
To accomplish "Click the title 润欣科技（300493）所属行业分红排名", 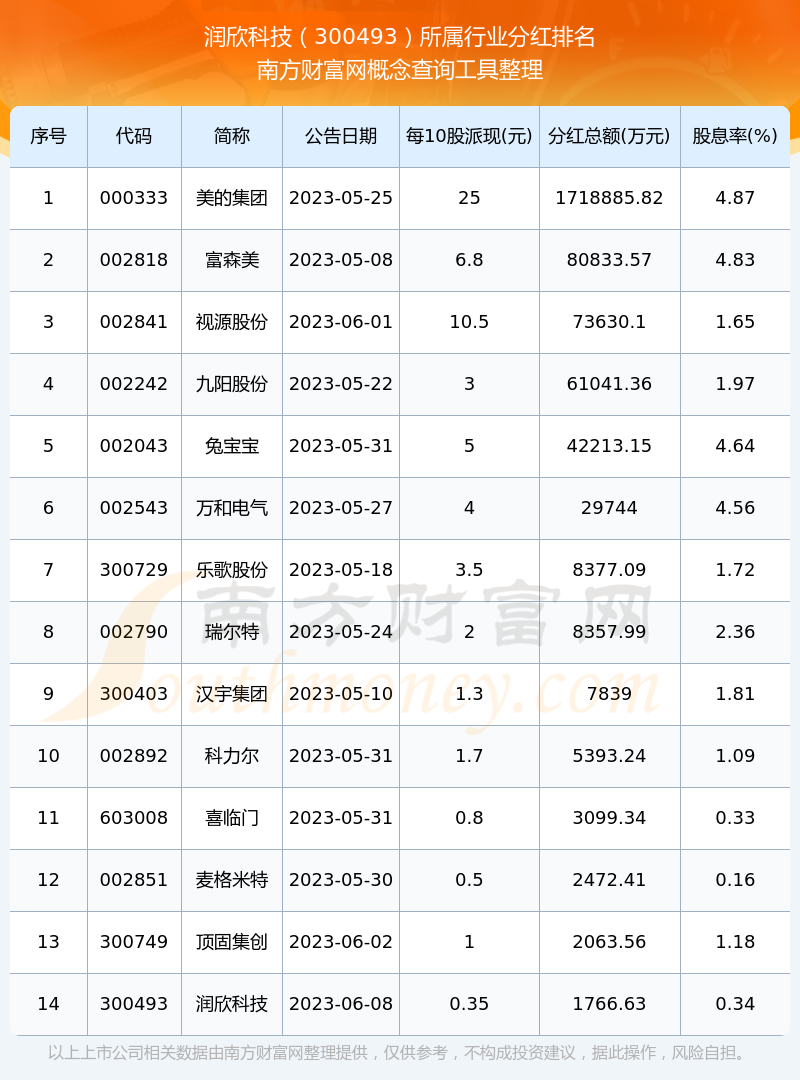I will pos(400,38).
